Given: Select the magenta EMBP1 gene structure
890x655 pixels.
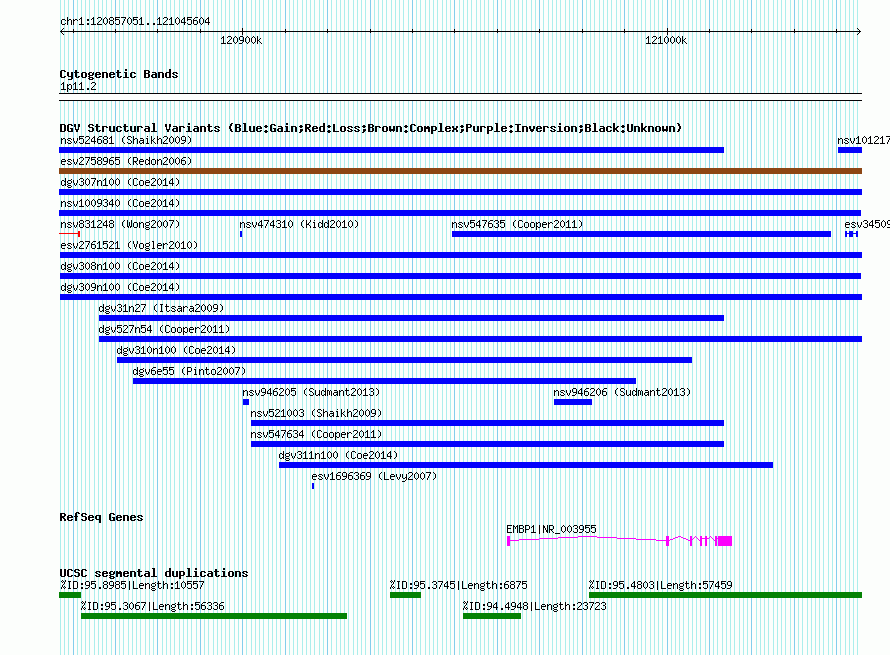Looking at the screenshot, I should 619,541.
